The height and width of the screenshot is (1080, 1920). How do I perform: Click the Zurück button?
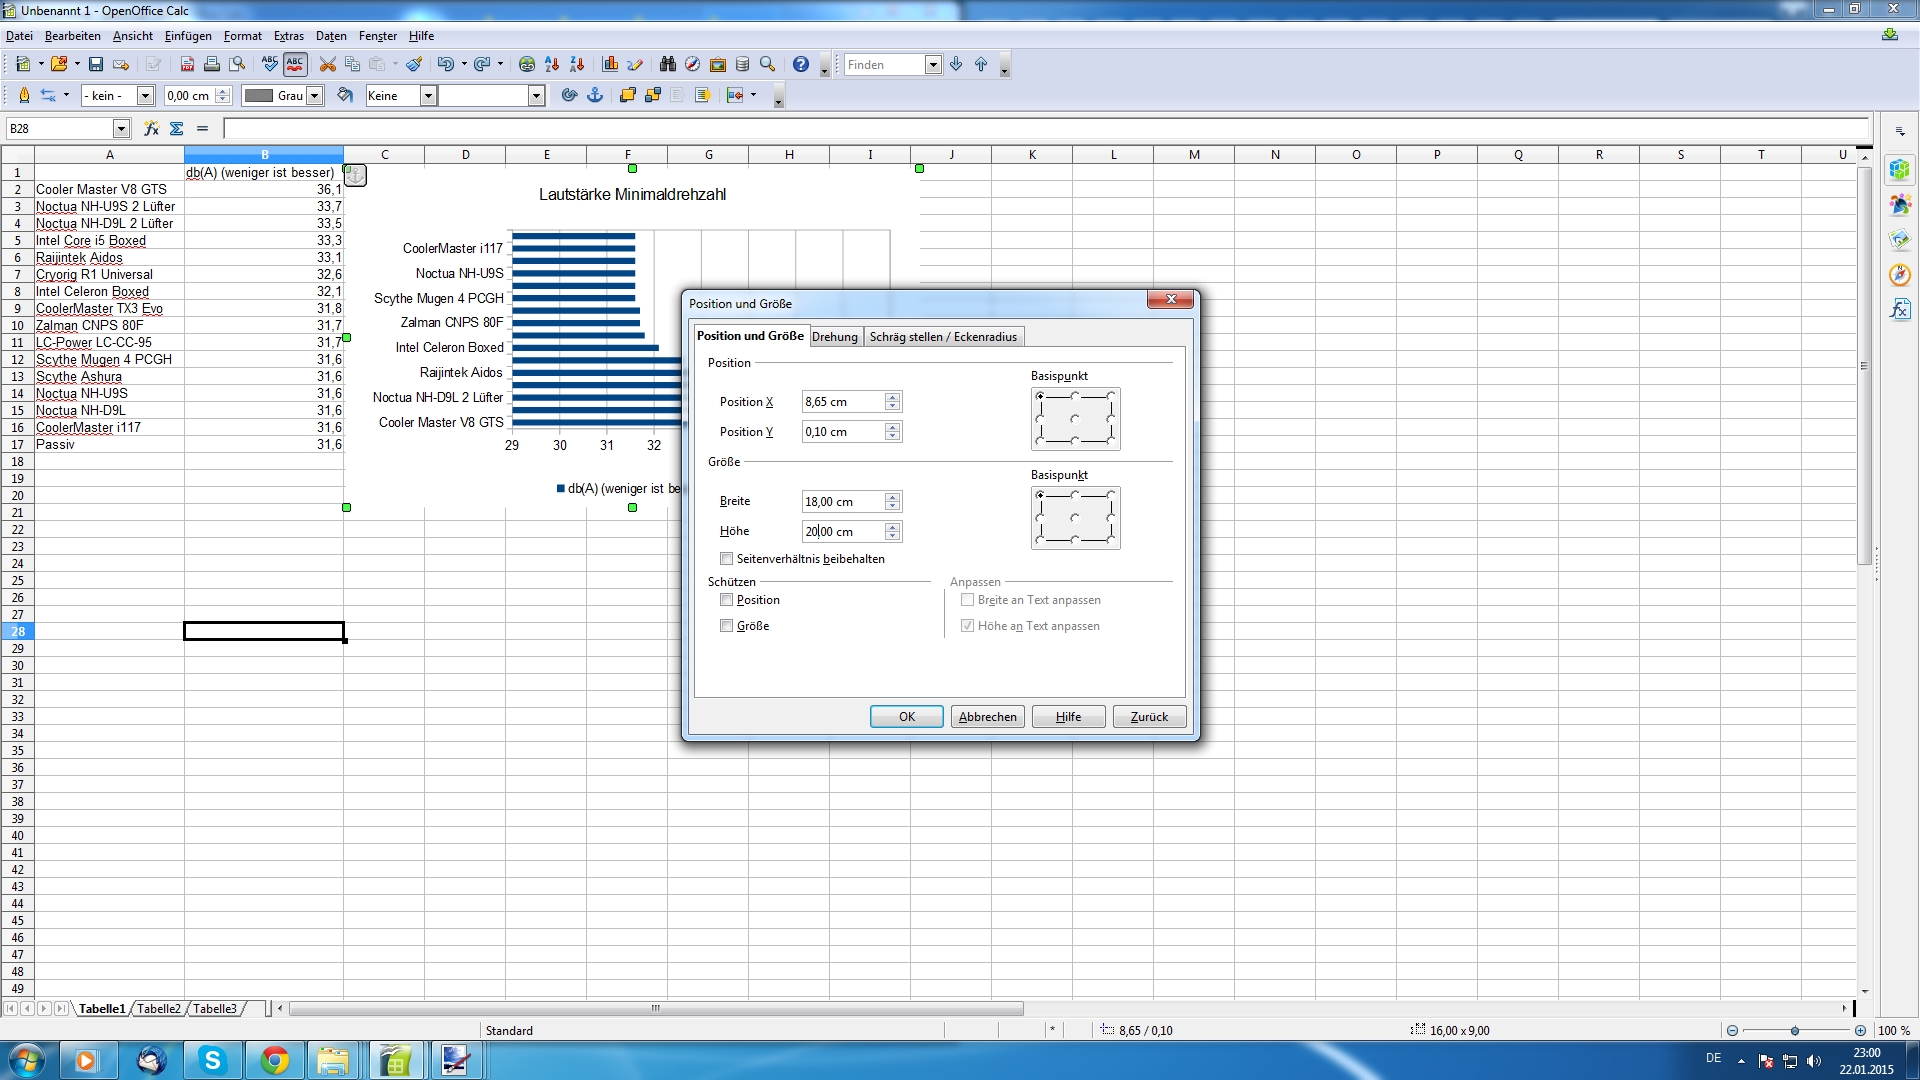tap(1150, 717)
